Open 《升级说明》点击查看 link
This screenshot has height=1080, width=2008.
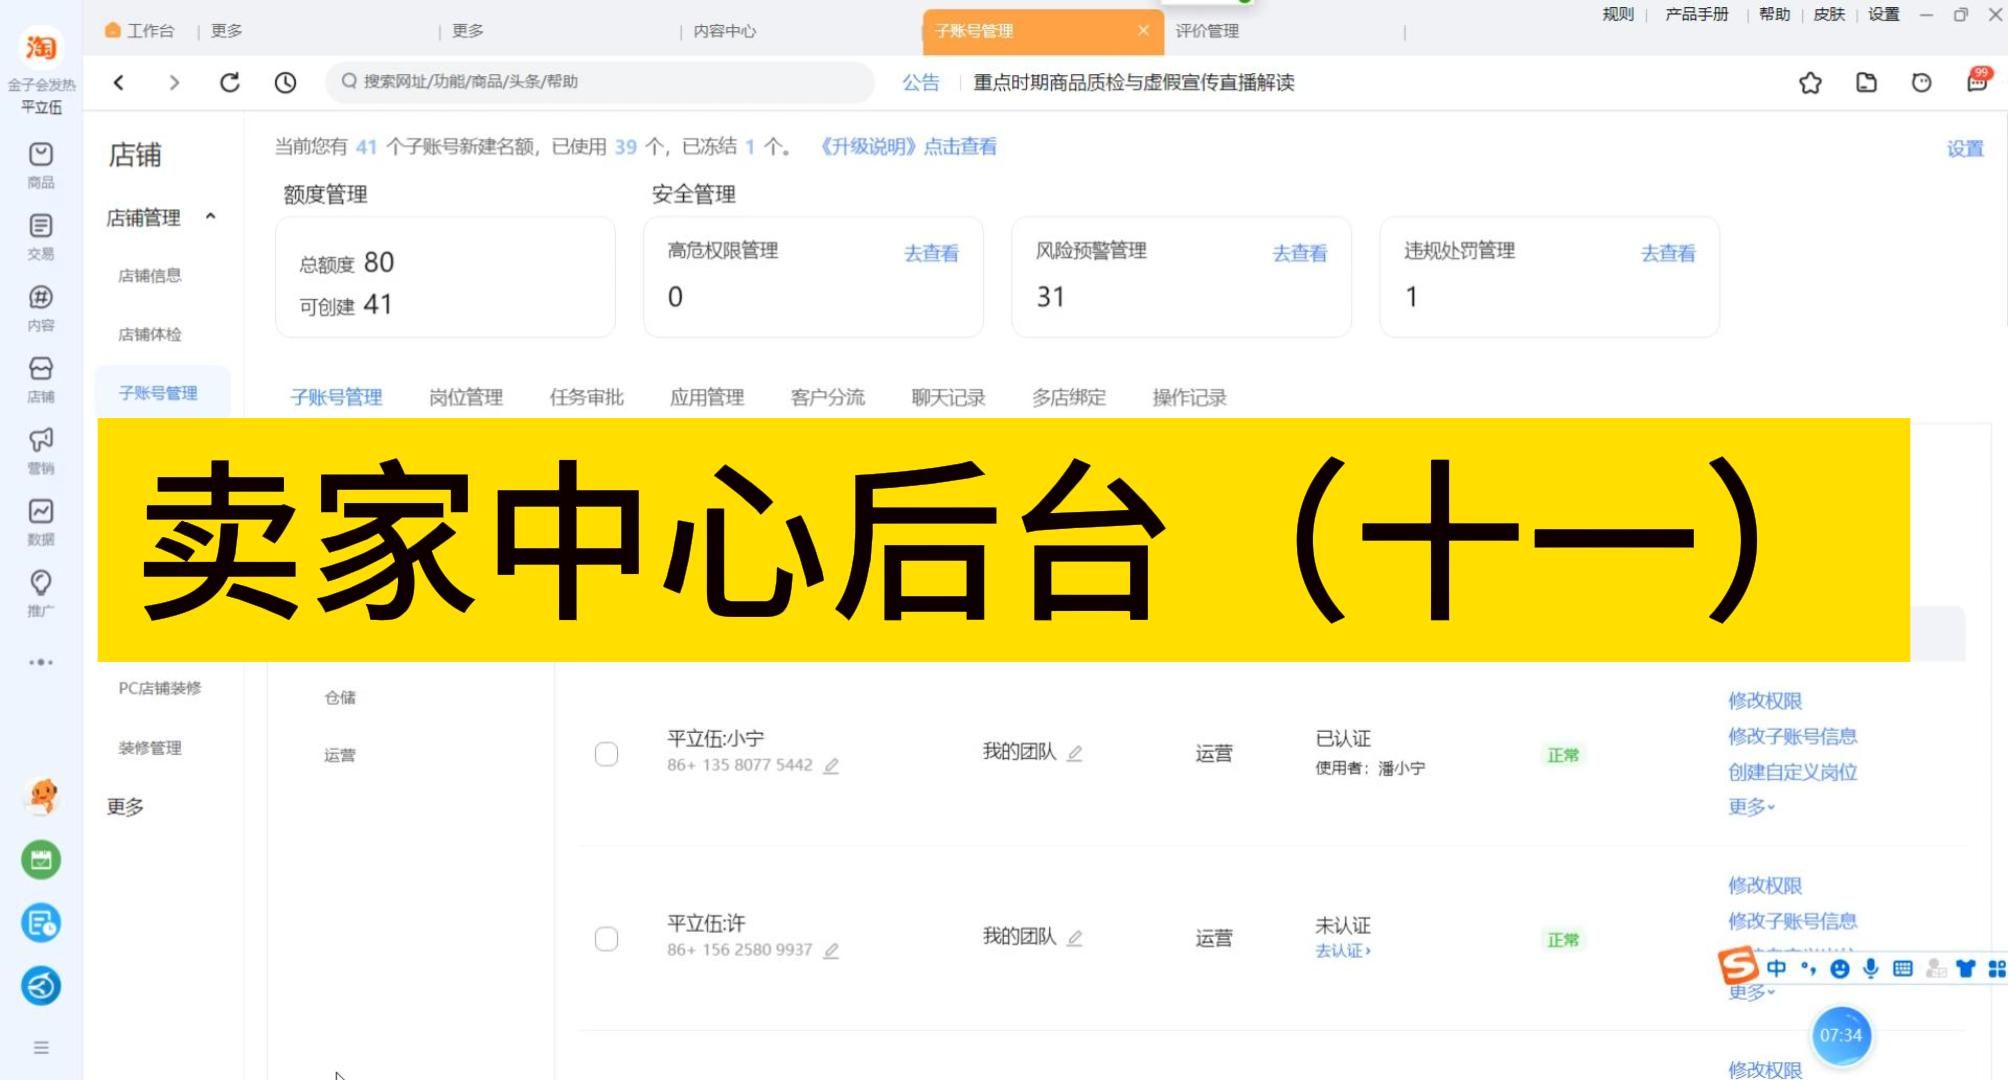(907, 147)
